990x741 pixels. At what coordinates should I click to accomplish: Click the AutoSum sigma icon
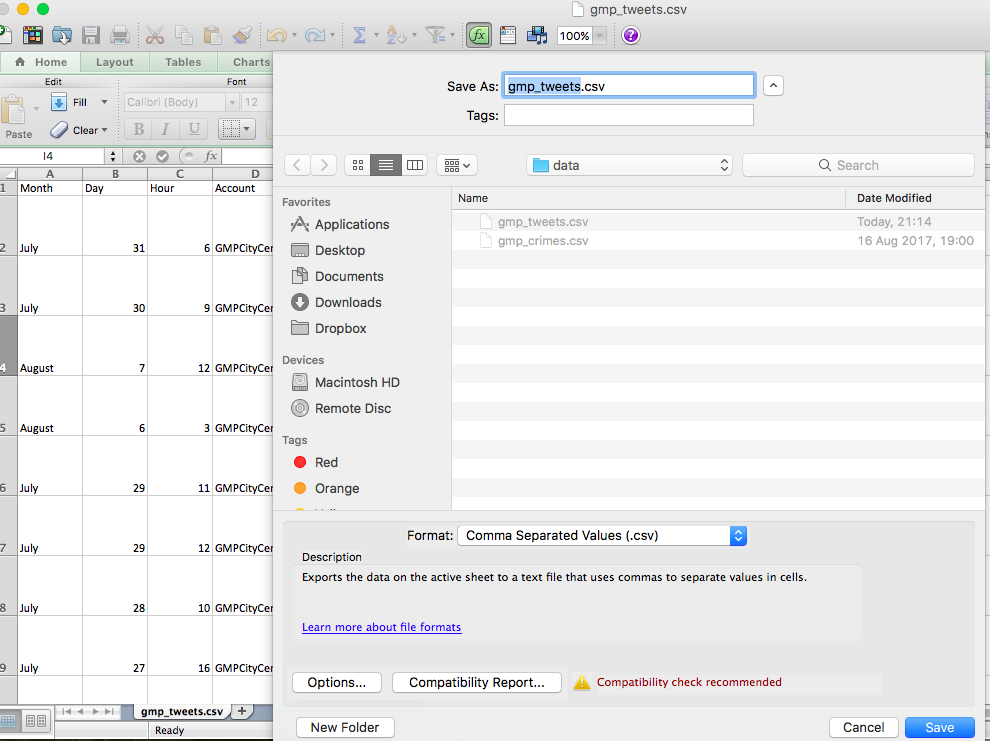359,36
